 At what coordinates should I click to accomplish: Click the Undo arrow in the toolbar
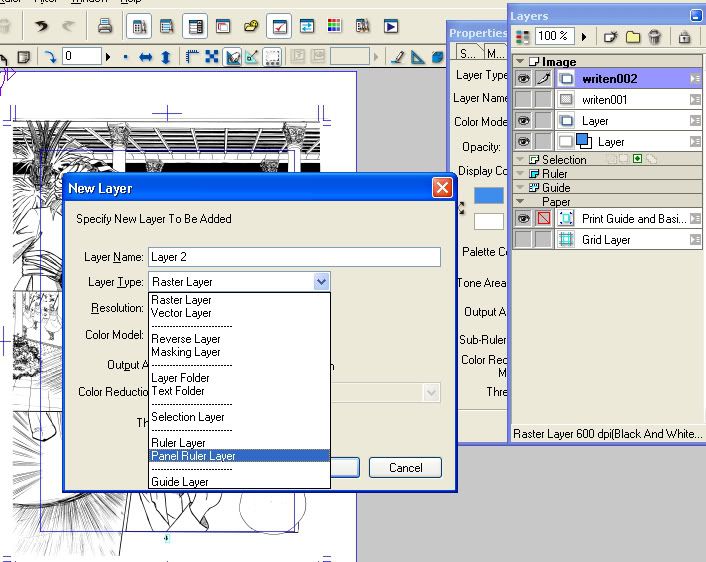pos(41,26)
